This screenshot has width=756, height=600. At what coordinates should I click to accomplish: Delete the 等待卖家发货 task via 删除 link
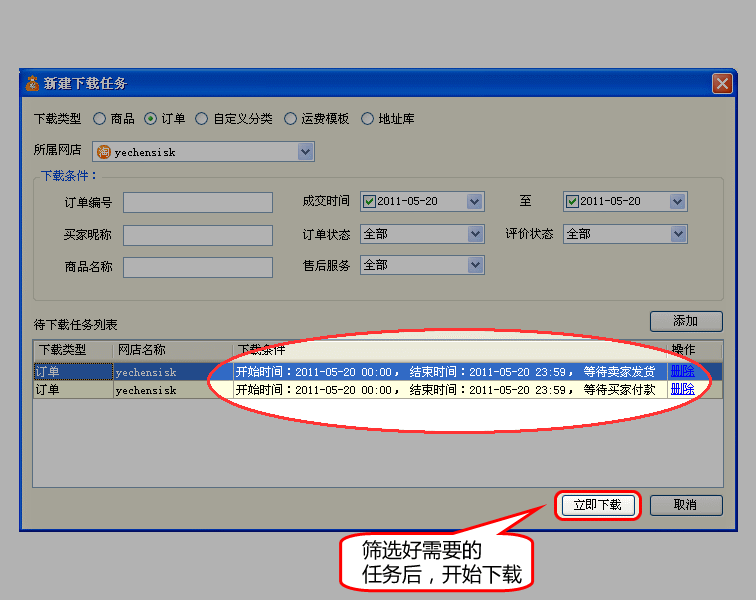click(682, 371)
